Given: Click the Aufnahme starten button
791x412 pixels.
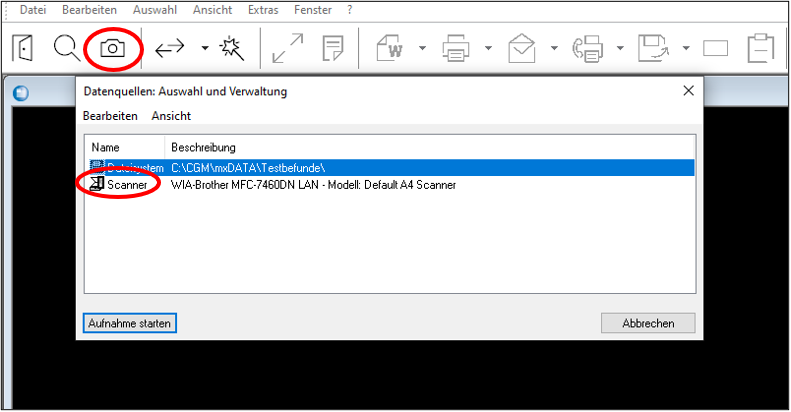Looking at the screenshot, I should coord(130,323).
